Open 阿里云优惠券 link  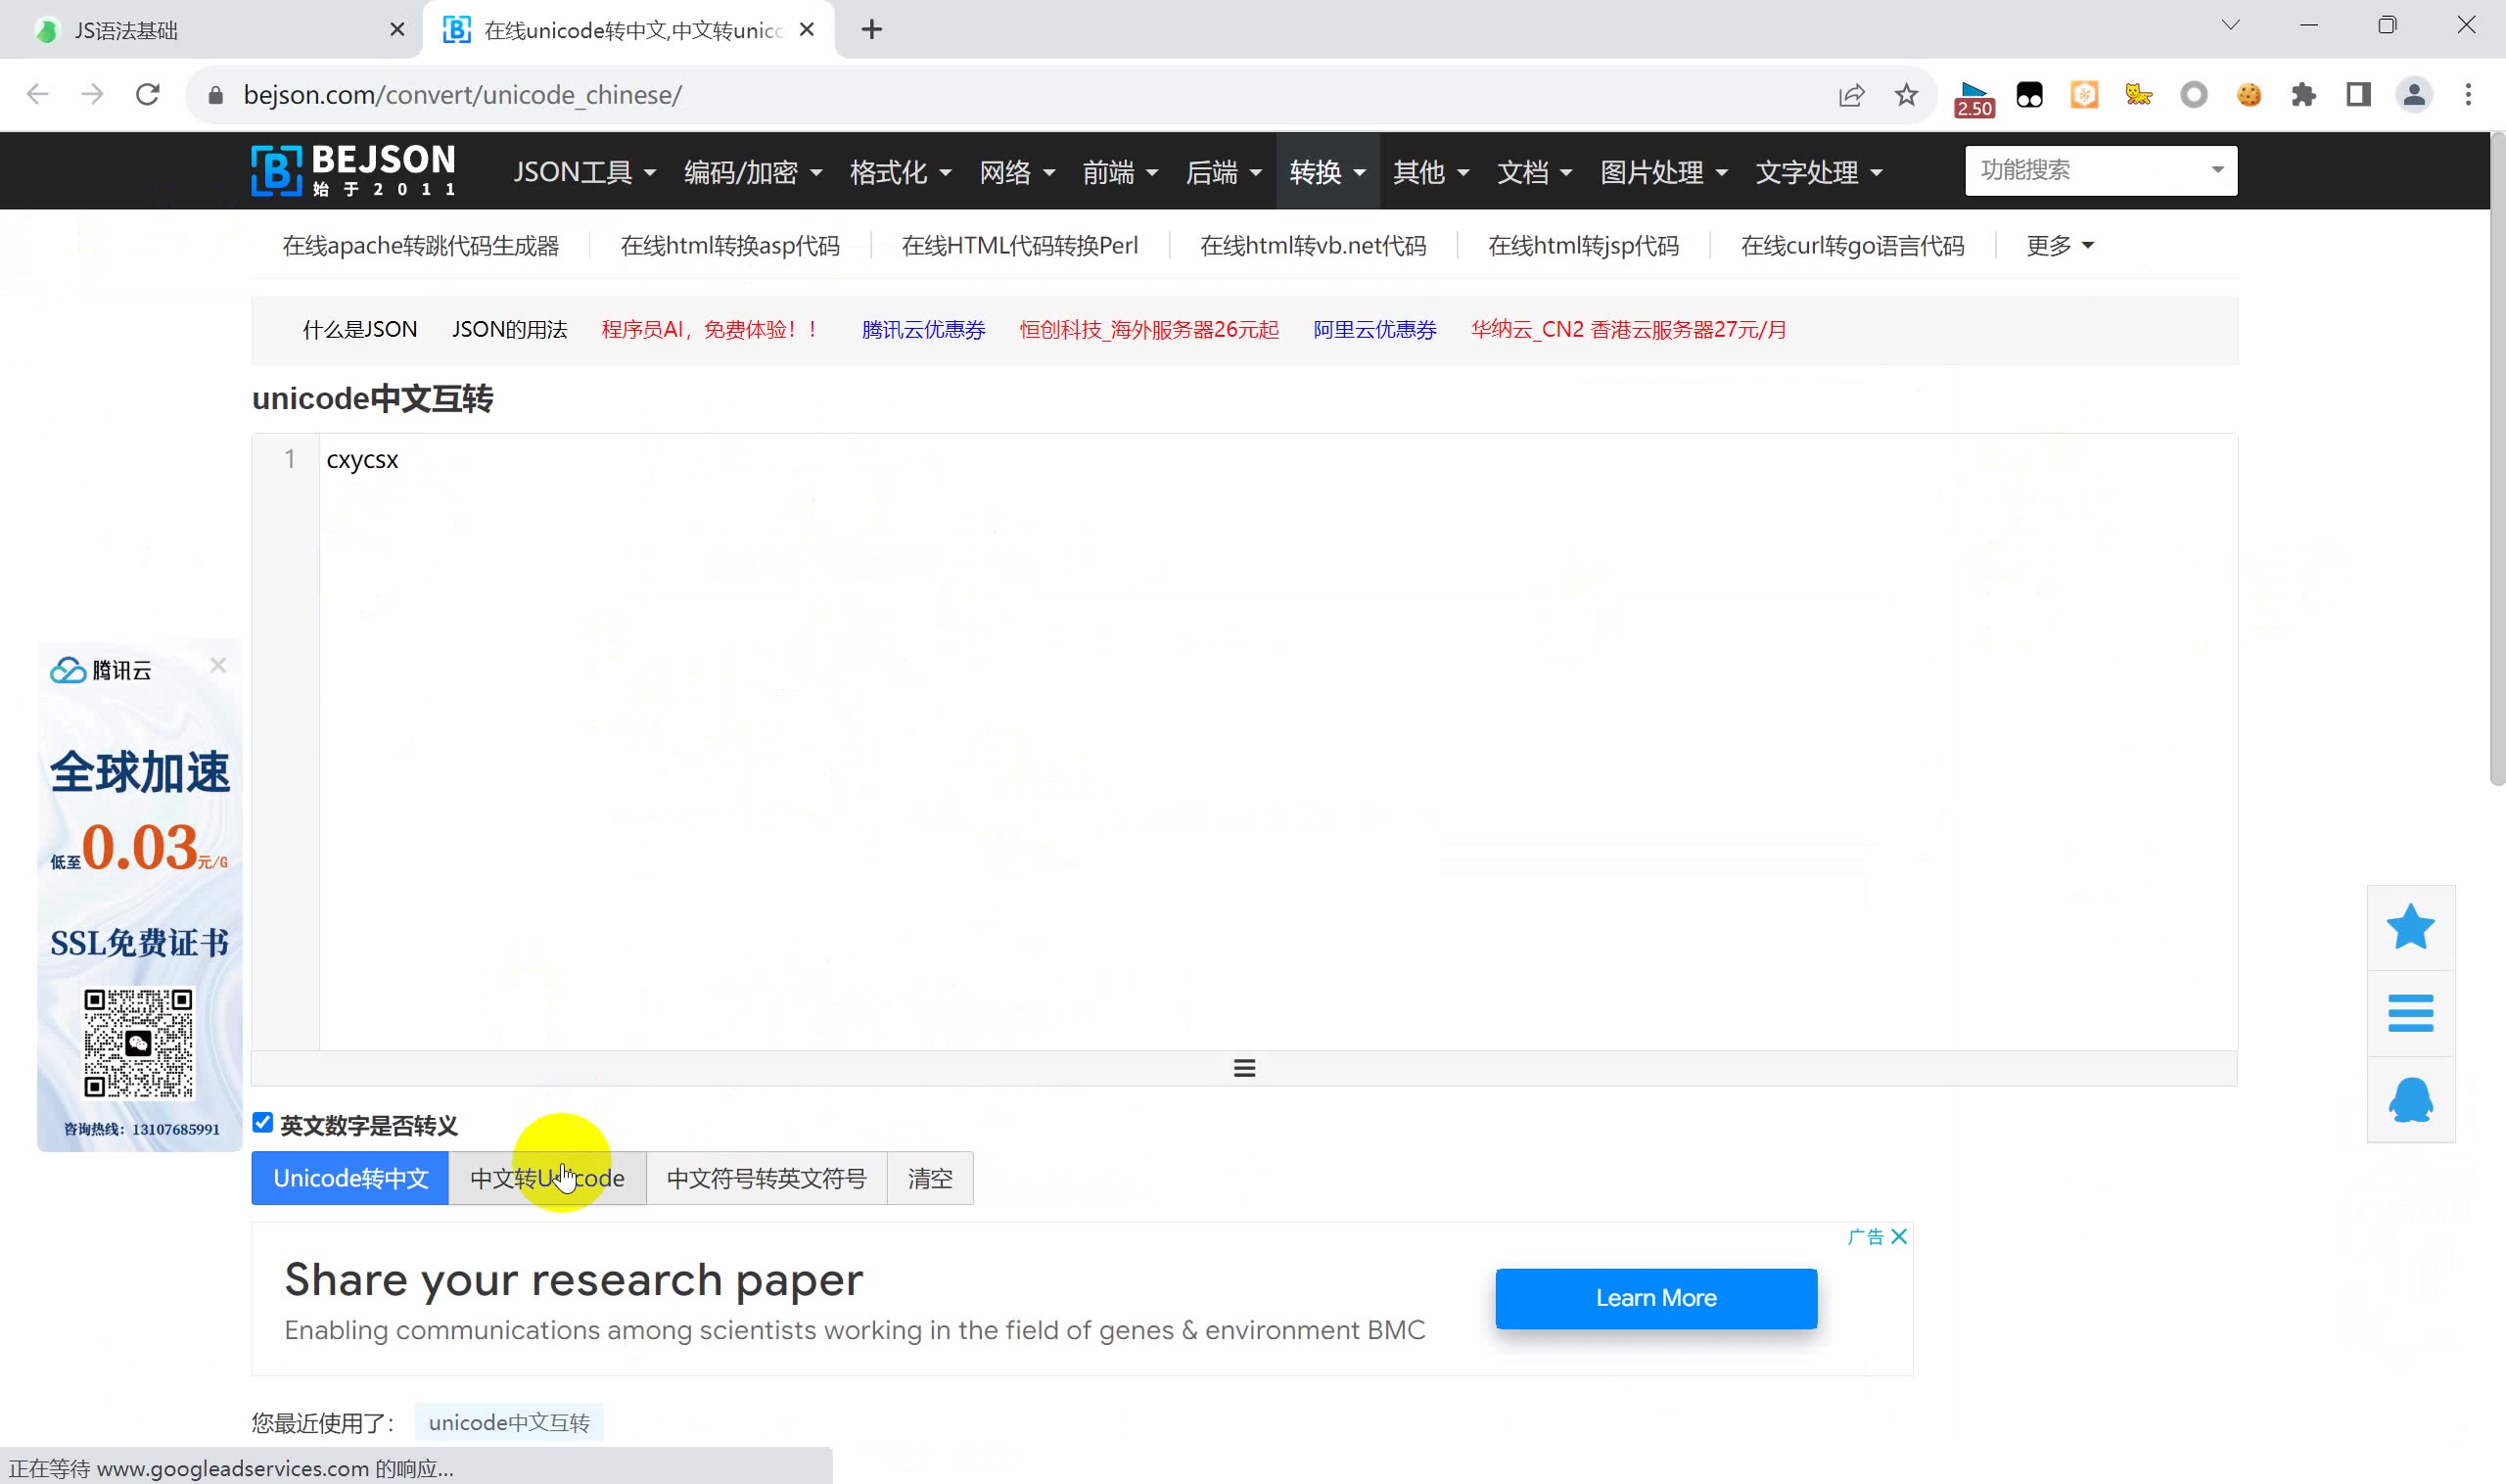[x=1375, y=330]
